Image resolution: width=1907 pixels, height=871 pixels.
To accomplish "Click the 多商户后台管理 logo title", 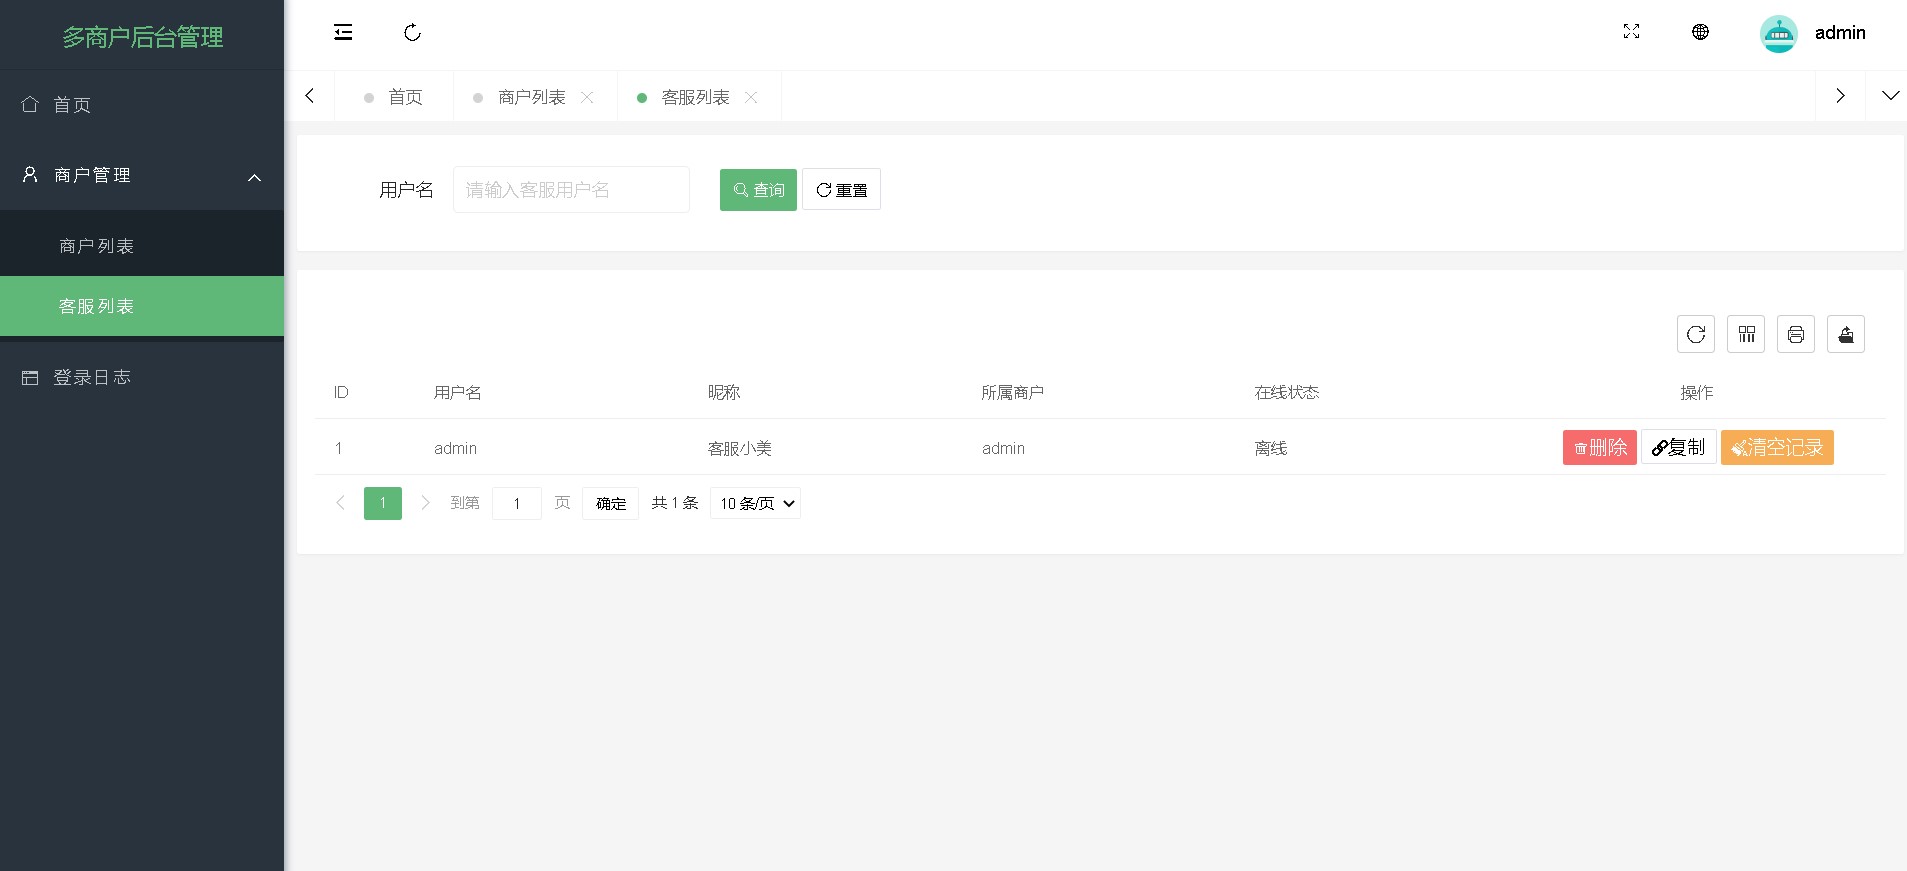I will (x=143, y=37).
